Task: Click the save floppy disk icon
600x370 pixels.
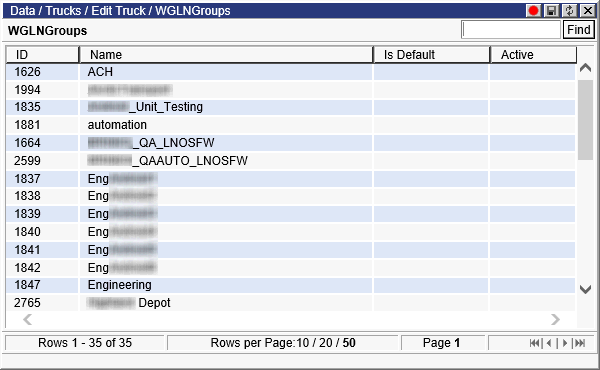Action: point(551,11)
